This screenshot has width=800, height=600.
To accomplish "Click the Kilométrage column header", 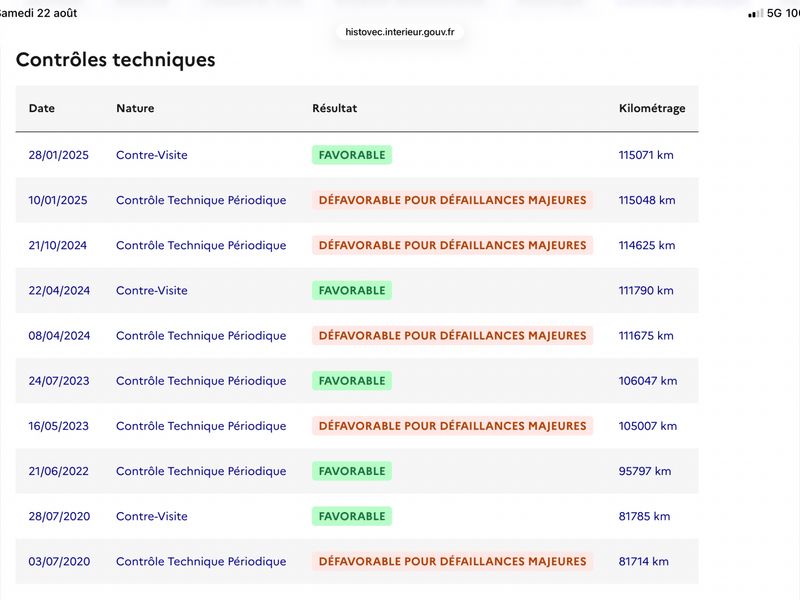I will 652,108.
